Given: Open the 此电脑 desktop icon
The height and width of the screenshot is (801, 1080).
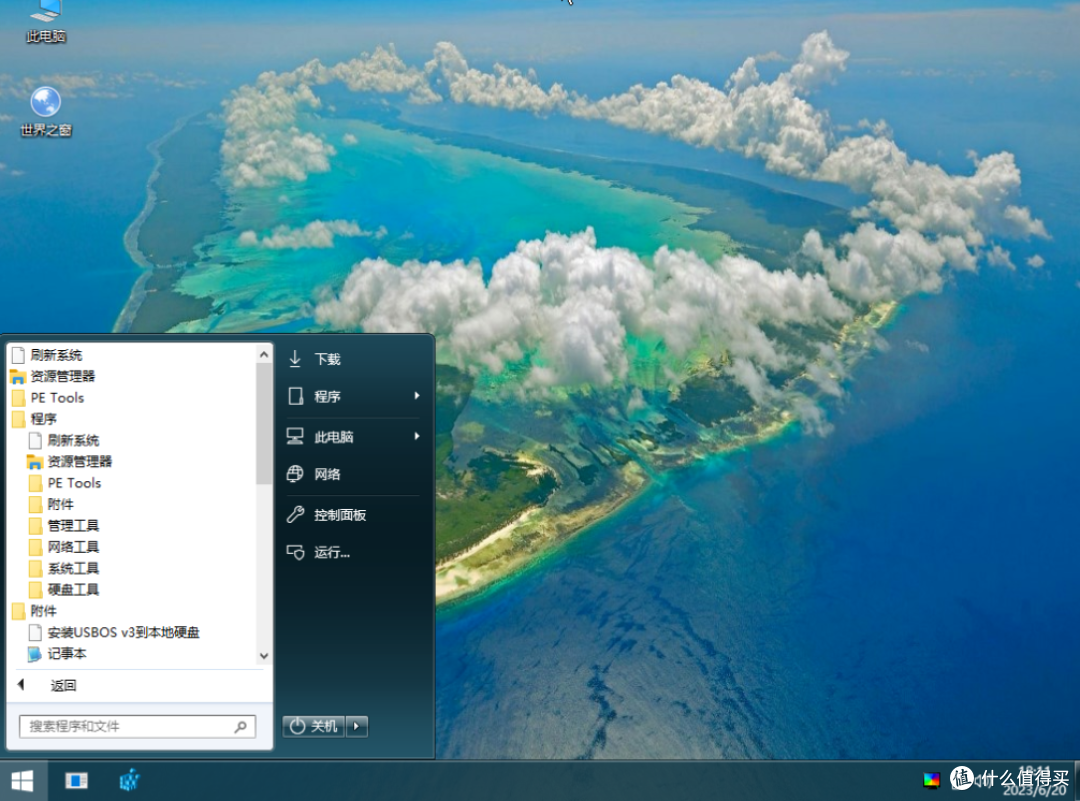Looking at the screenshot, I should (x=45, y=20).
